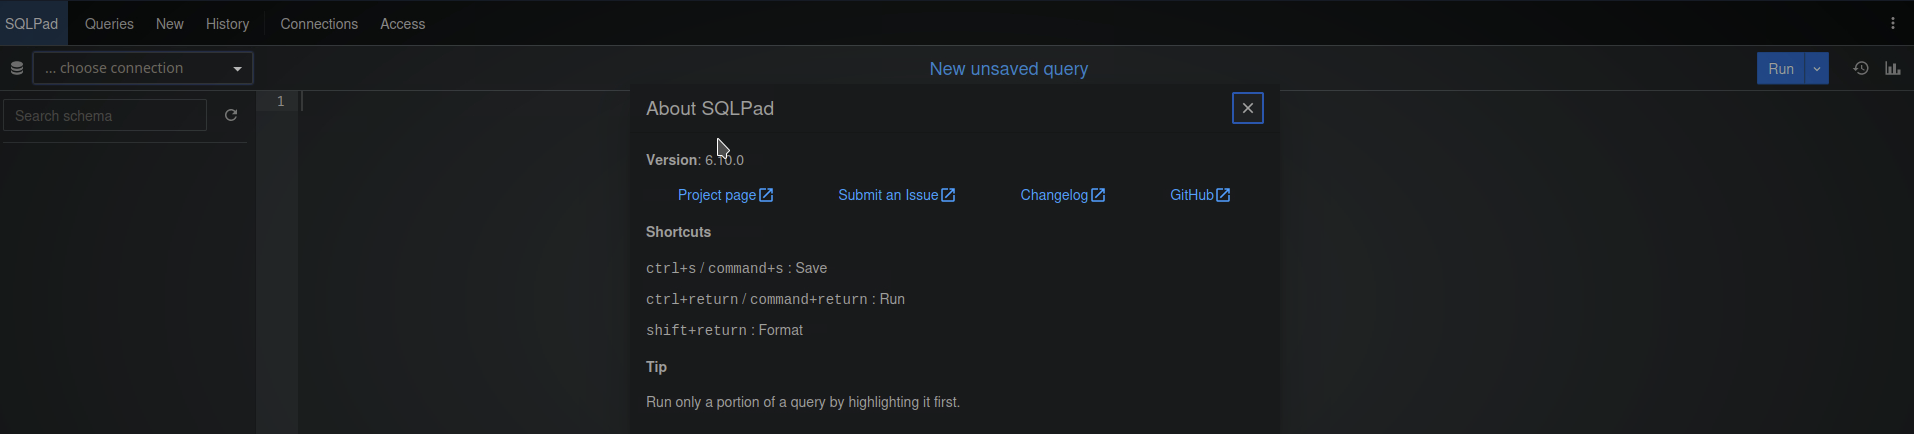This screenshot has width=1914, height=434.
Task: Expand the Run button dropdown arrow
Action: tap(1816, 68)
